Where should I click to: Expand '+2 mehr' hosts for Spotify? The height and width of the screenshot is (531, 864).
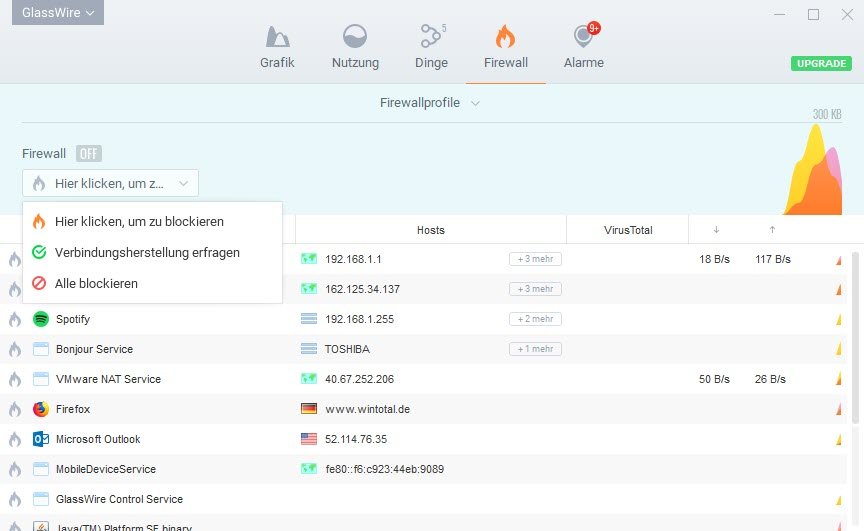pyautogui.click(x=535, y=319)
